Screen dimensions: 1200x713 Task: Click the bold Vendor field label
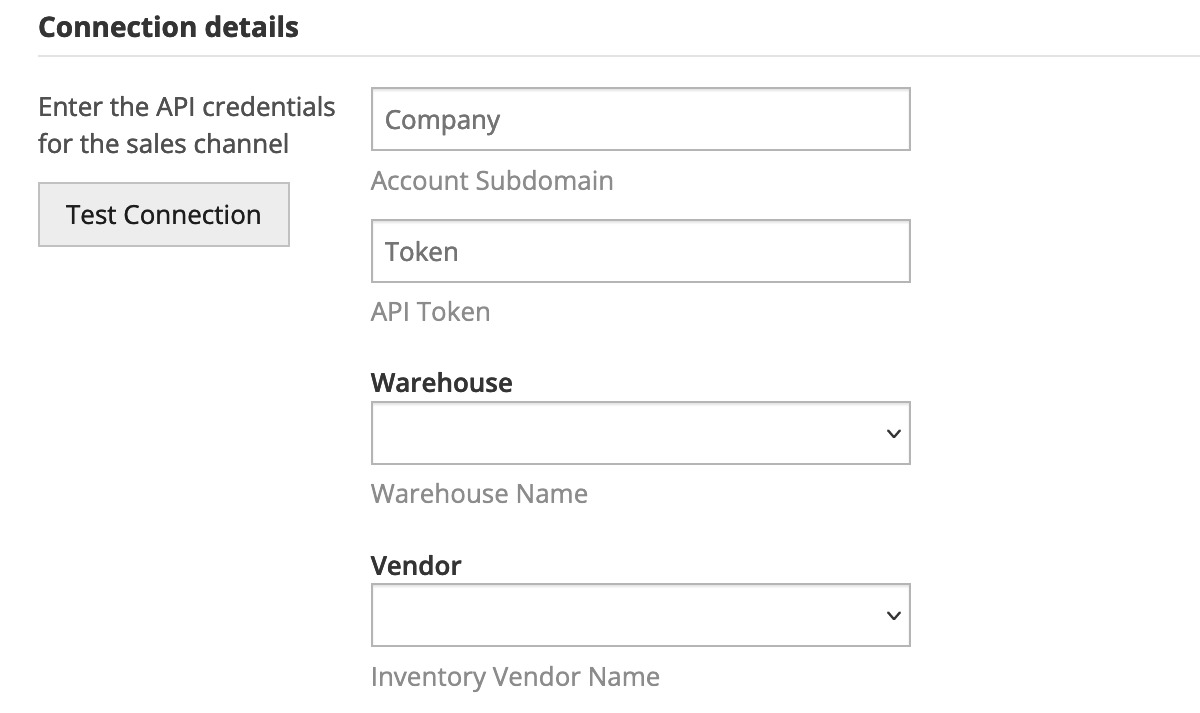click(416, 566)
